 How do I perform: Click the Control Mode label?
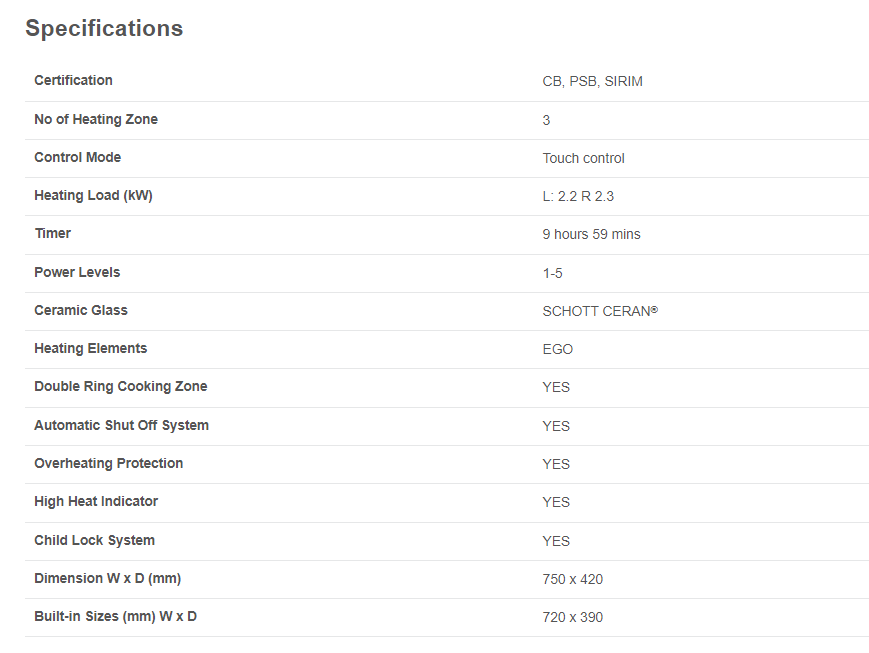[x=78, y=157]
